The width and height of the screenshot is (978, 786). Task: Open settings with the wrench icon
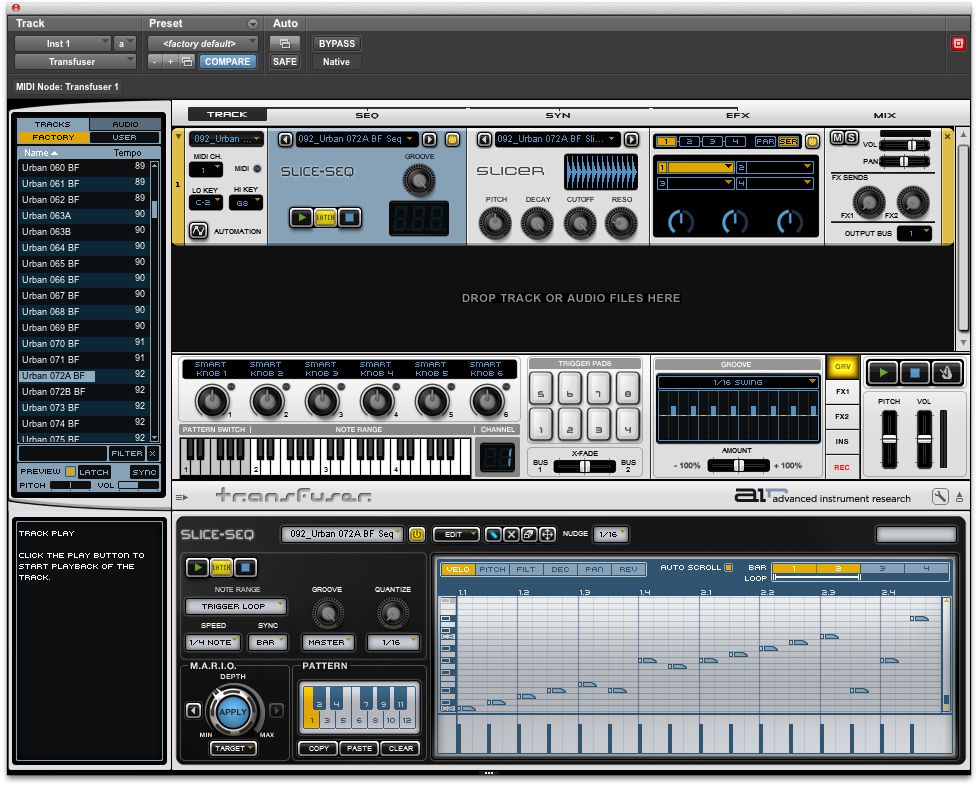(940, 497)
